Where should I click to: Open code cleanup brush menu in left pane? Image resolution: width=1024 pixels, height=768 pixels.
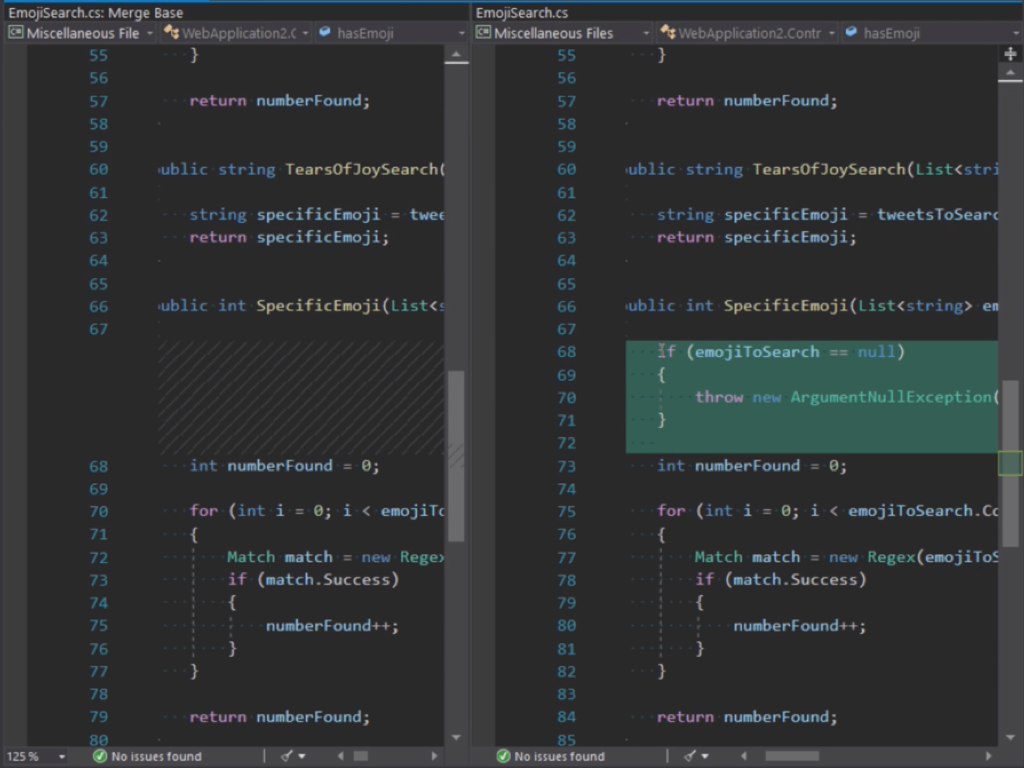293,756
